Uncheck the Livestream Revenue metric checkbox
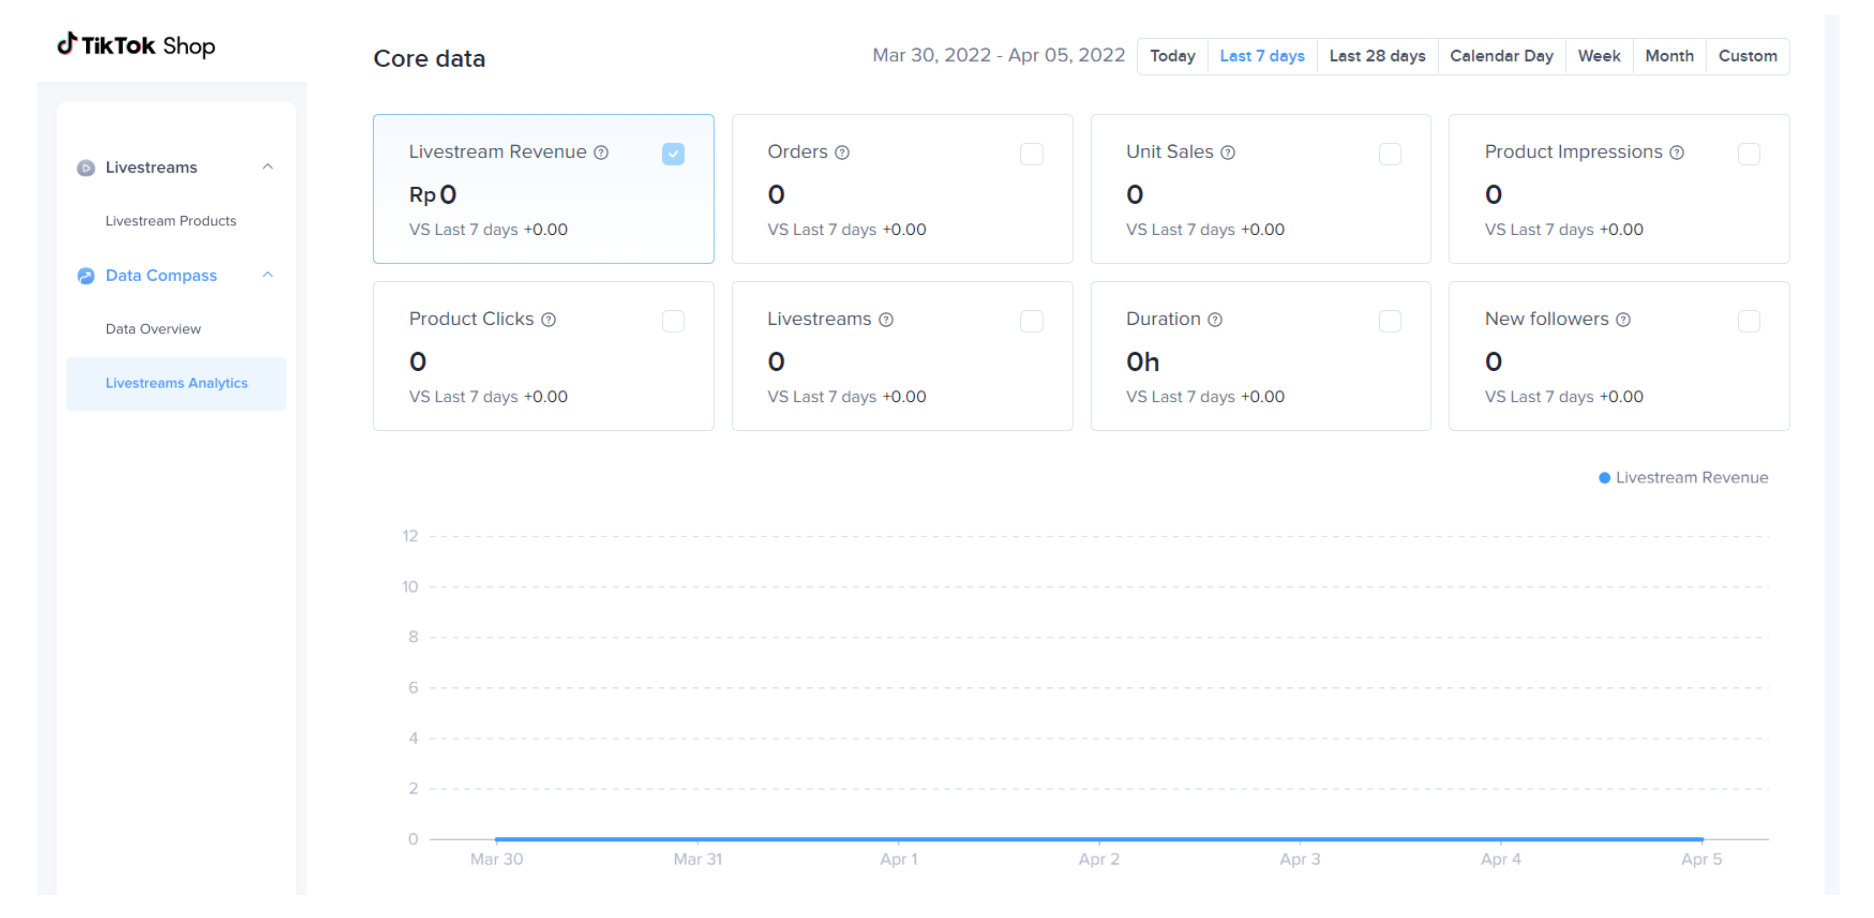1874x918 pixels. [673, 154]
